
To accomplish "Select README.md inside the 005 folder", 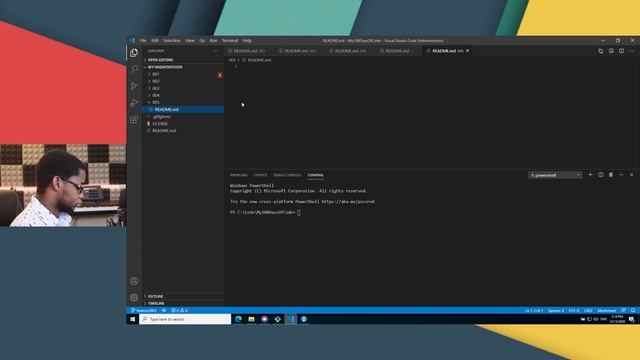I will click(x=183, y=109).
